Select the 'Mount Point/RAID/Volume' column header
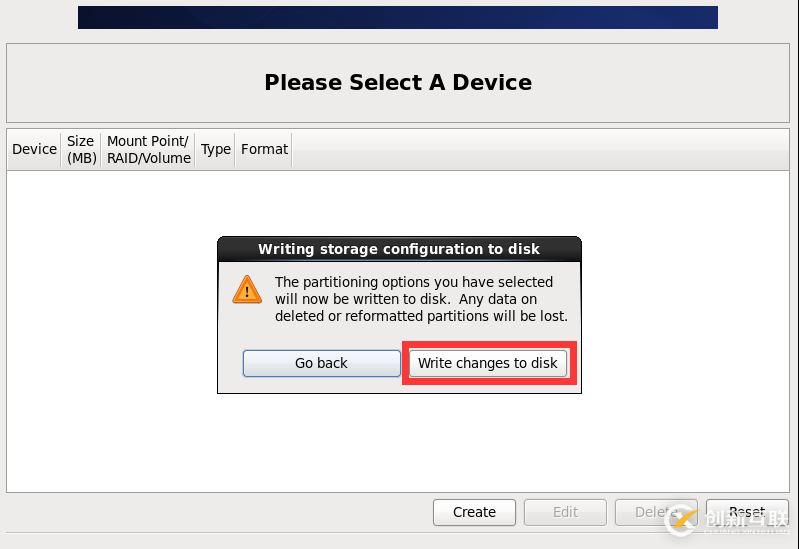 (148, 149)
